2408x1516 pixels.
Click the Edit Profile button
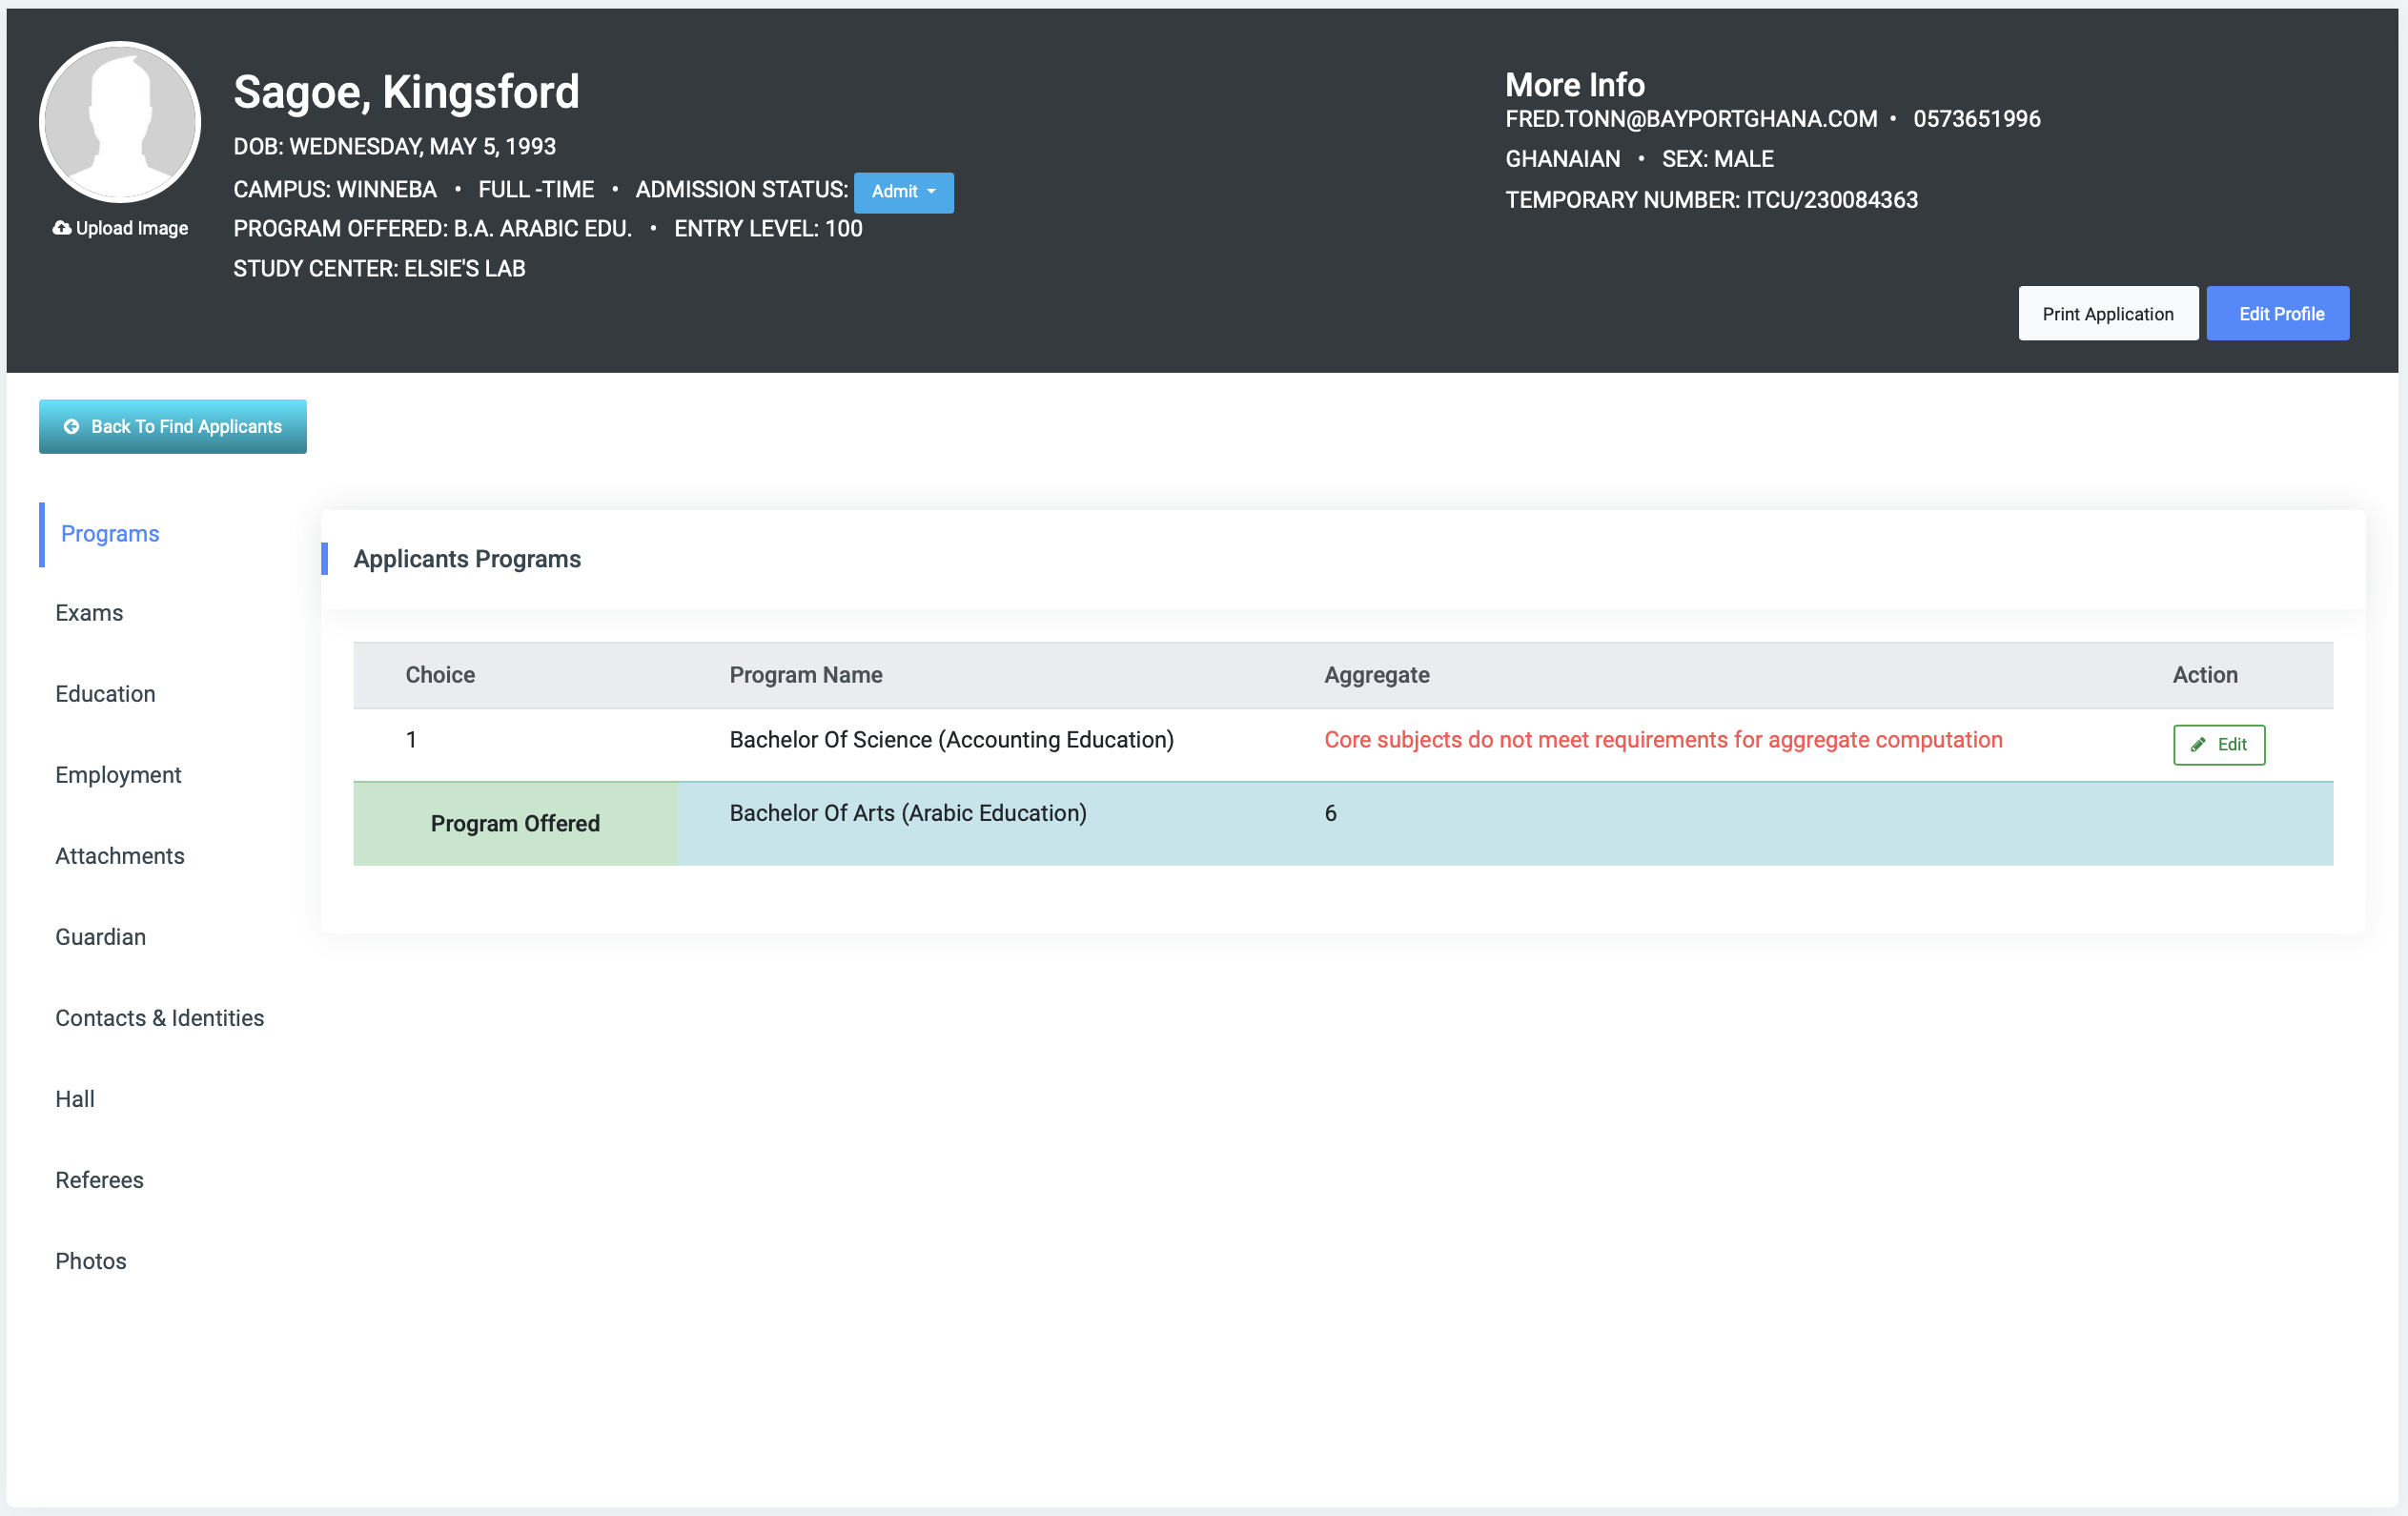2278,314
